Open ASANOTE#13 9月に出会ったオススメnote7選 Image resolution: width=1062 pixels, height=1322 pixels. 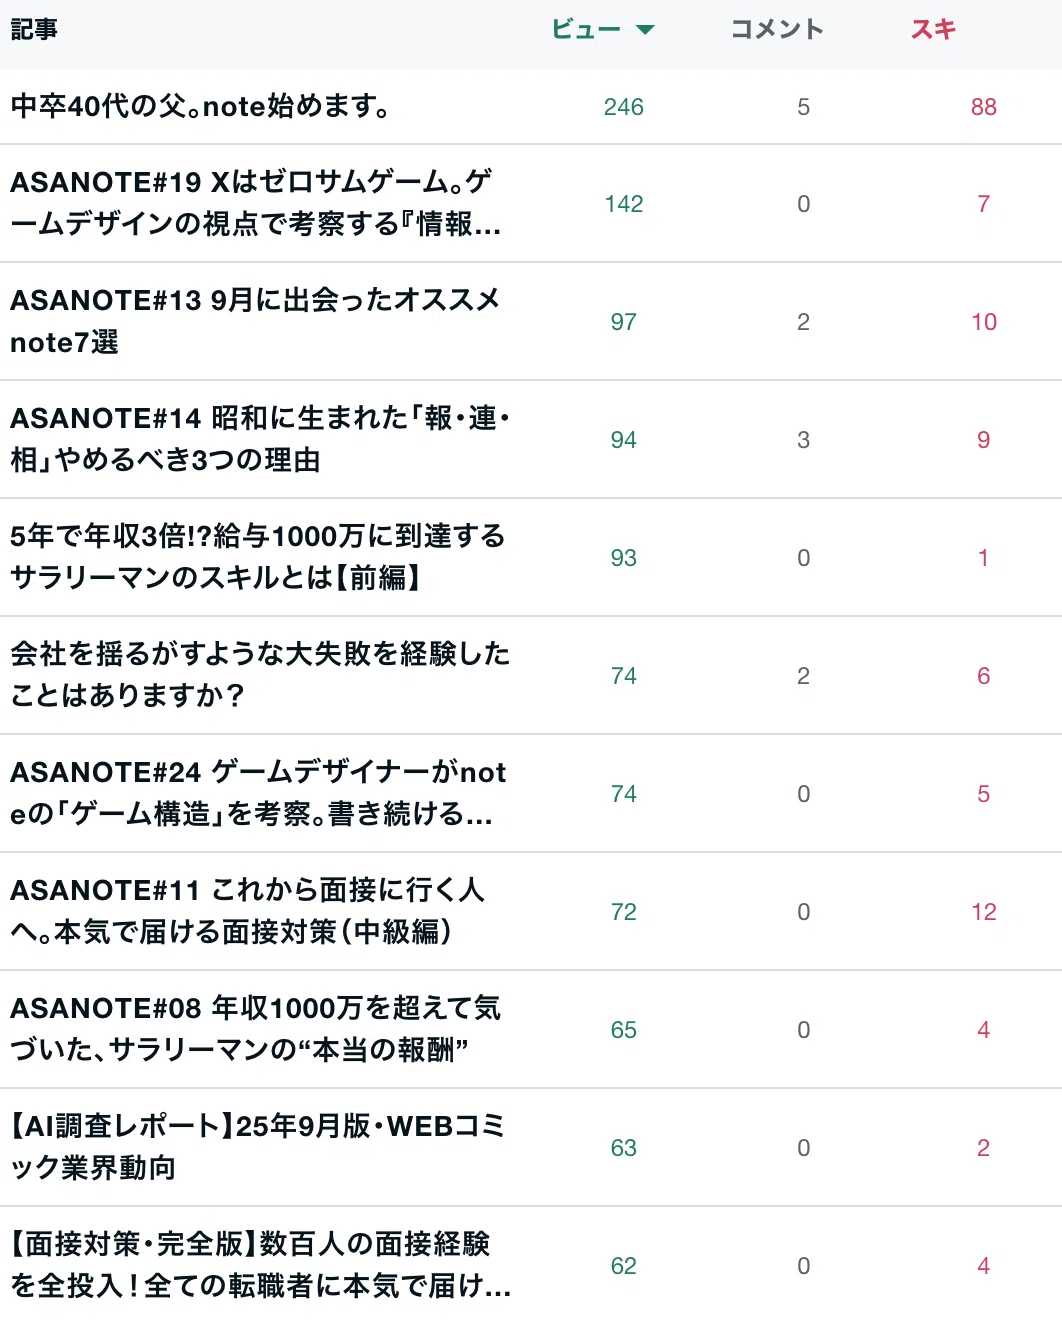(x=255, y=321)
